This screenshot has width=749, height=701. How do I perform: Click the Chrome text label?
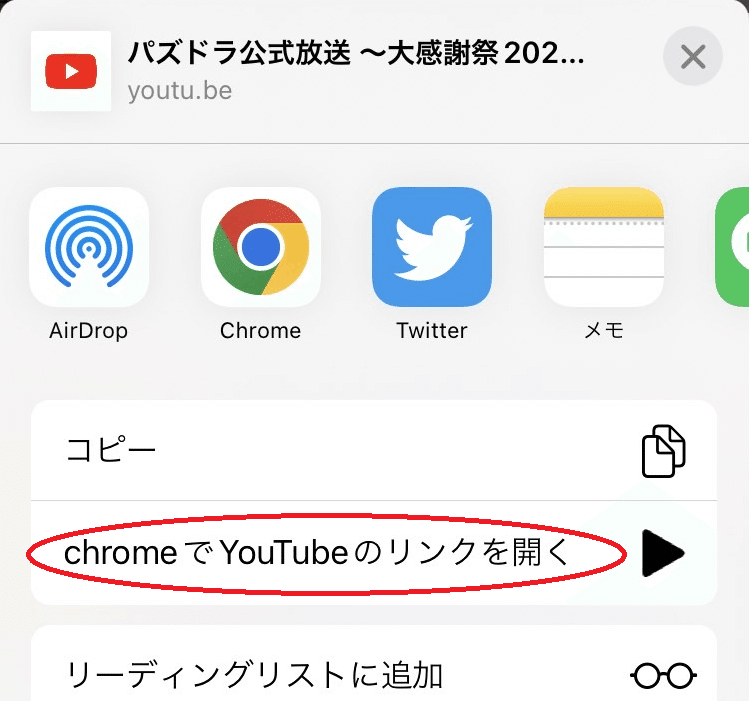pyautogui.click(x=261, y=330)
